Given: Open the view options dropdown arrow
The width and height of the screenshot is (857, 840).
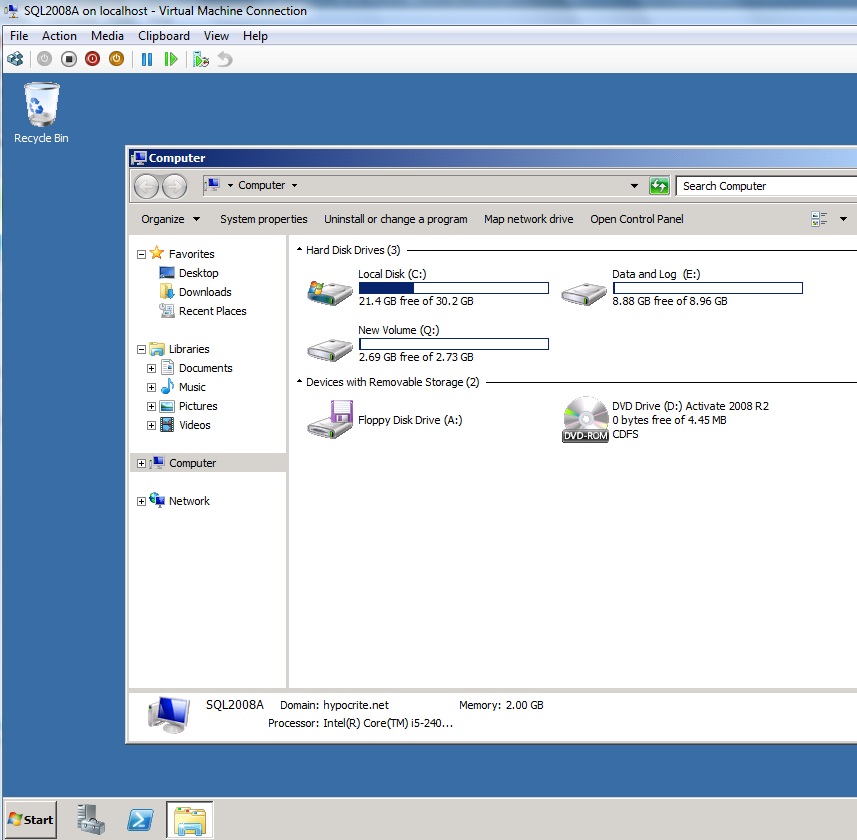Looking at the screenshot, I should pos(843,219).
